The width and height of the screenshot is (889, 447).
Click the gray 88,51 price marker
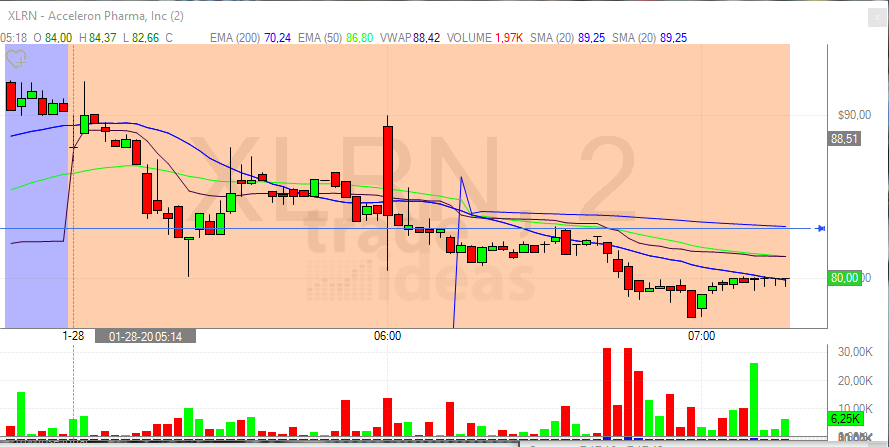pos(844,138)
